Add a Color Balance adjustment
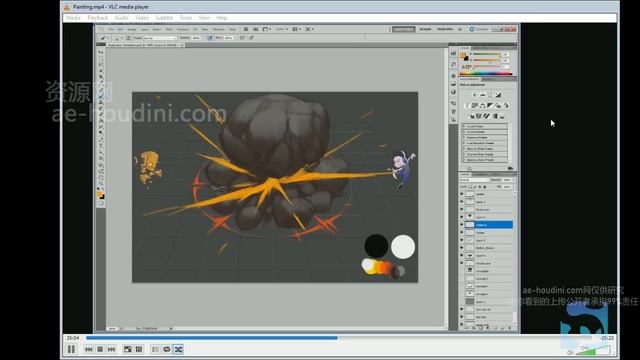Viewport: 640px width, 360px height. tap(482, 105)
